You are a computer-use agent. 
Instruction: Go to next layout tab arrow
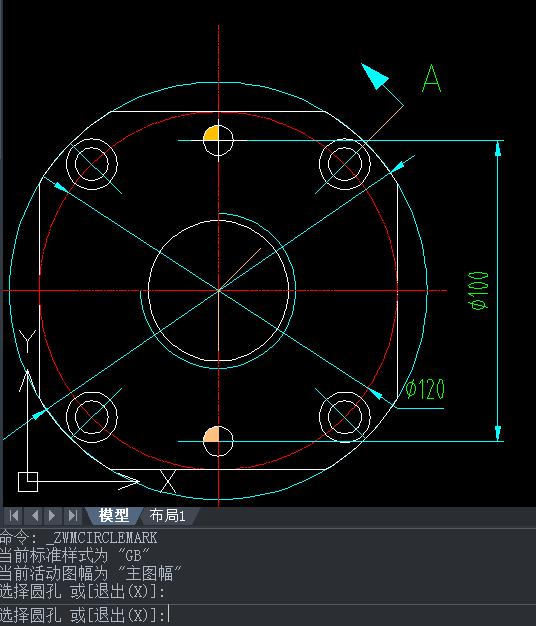(x=53, y=516)
